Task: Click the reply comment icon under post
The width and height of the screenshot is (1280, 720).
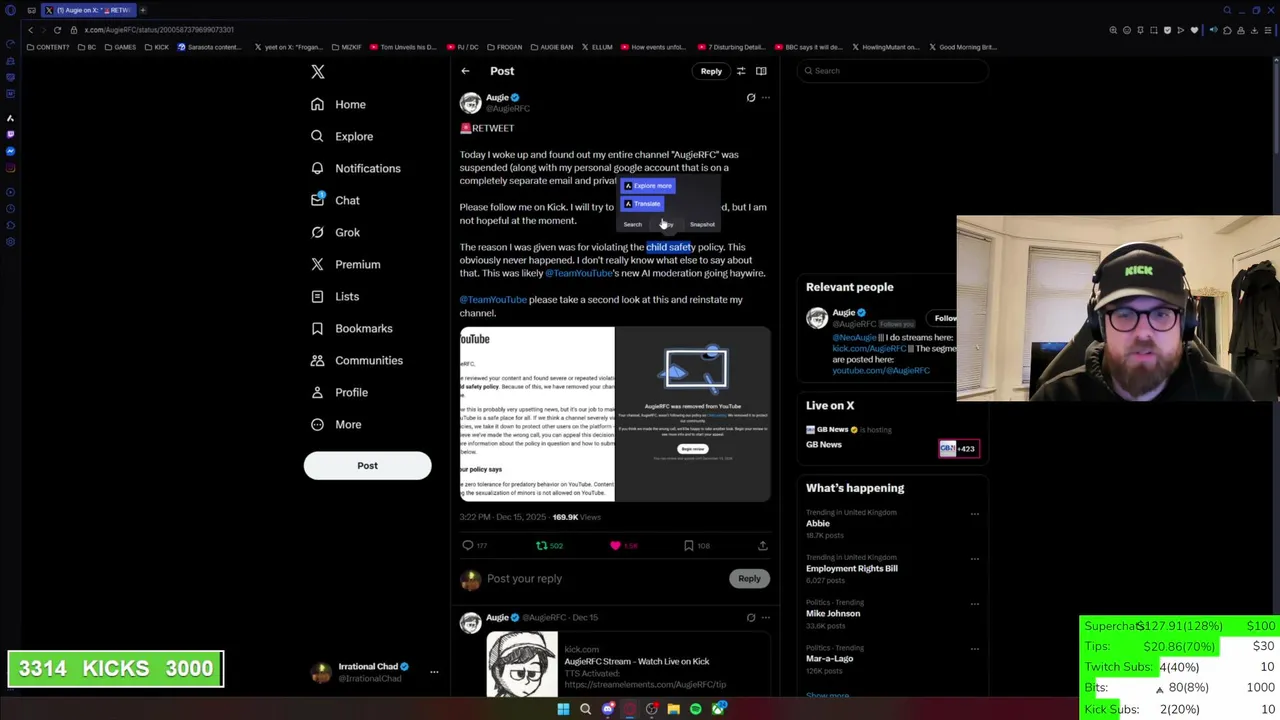Action: 468,546
